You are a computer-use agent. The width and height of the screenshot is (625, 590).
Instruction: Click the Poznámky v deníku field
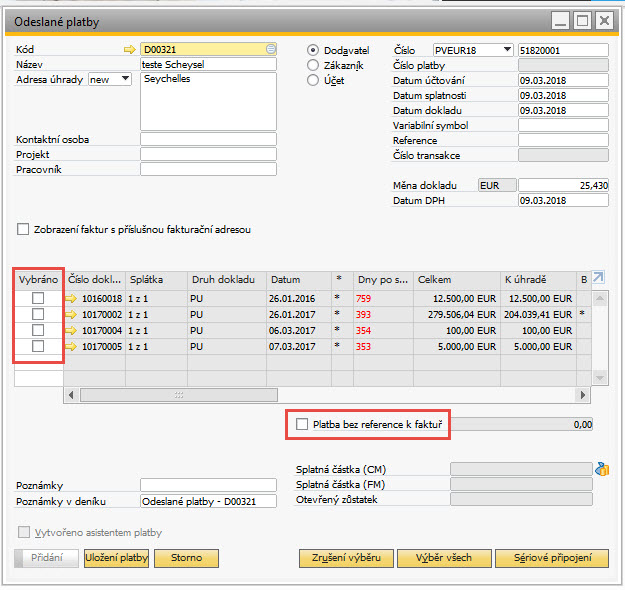(208, 501)
